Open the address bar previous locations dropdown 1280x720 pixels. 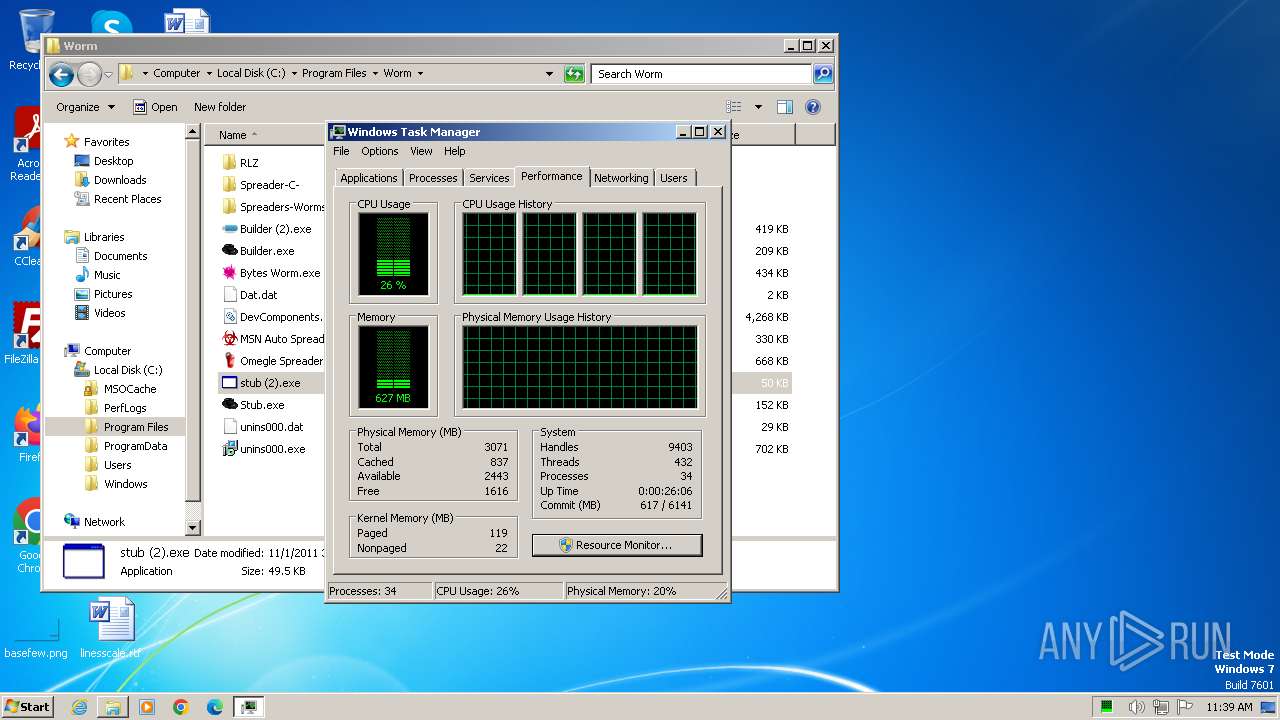pyautogui.click(x=549, y=74)
